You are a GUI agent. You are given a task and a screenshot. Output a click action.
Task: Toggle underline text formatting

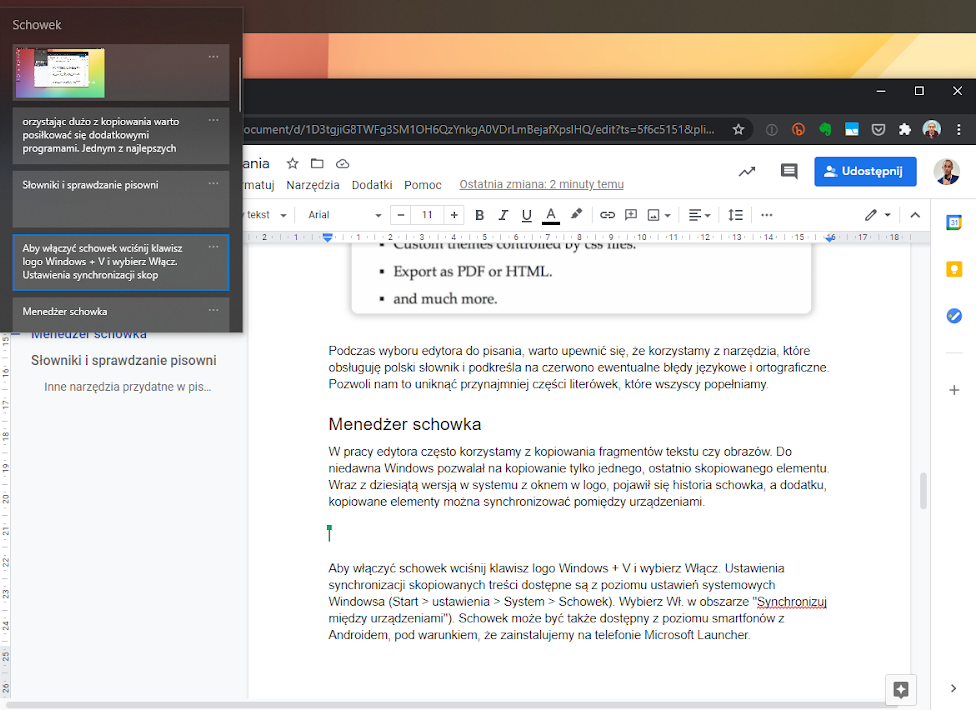526,215
